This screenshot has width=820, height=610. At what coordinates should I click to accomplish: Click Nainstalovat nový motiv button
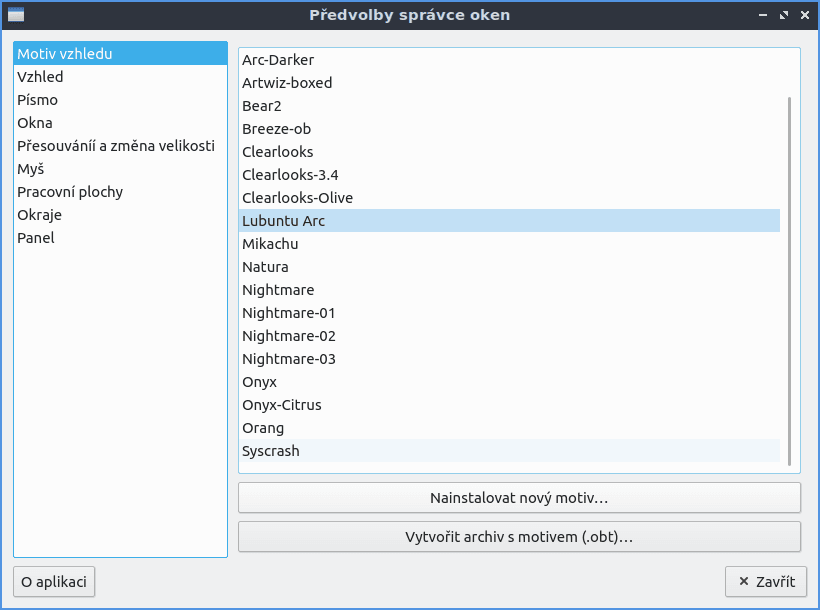(x=519, y=497)
